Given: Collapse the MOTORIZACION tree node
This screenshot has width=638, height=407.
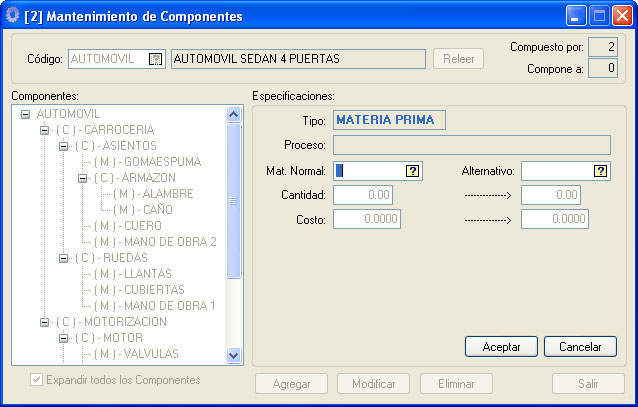Looking at the screenshot, I should point(45,322).
